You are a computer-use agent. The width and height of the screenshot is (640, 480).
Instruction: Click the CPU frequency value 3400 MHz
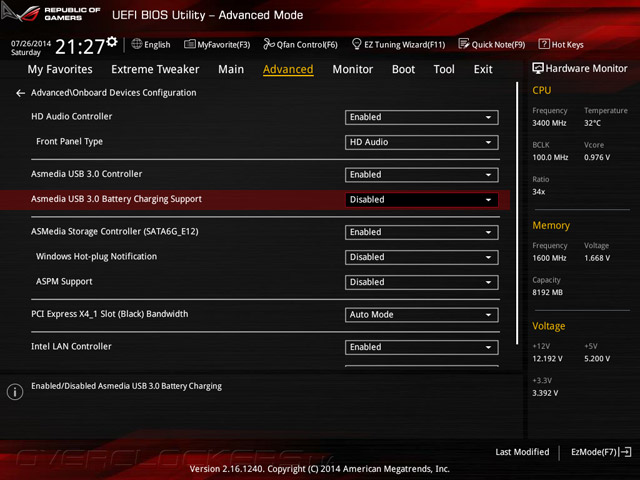click(549, 123)
